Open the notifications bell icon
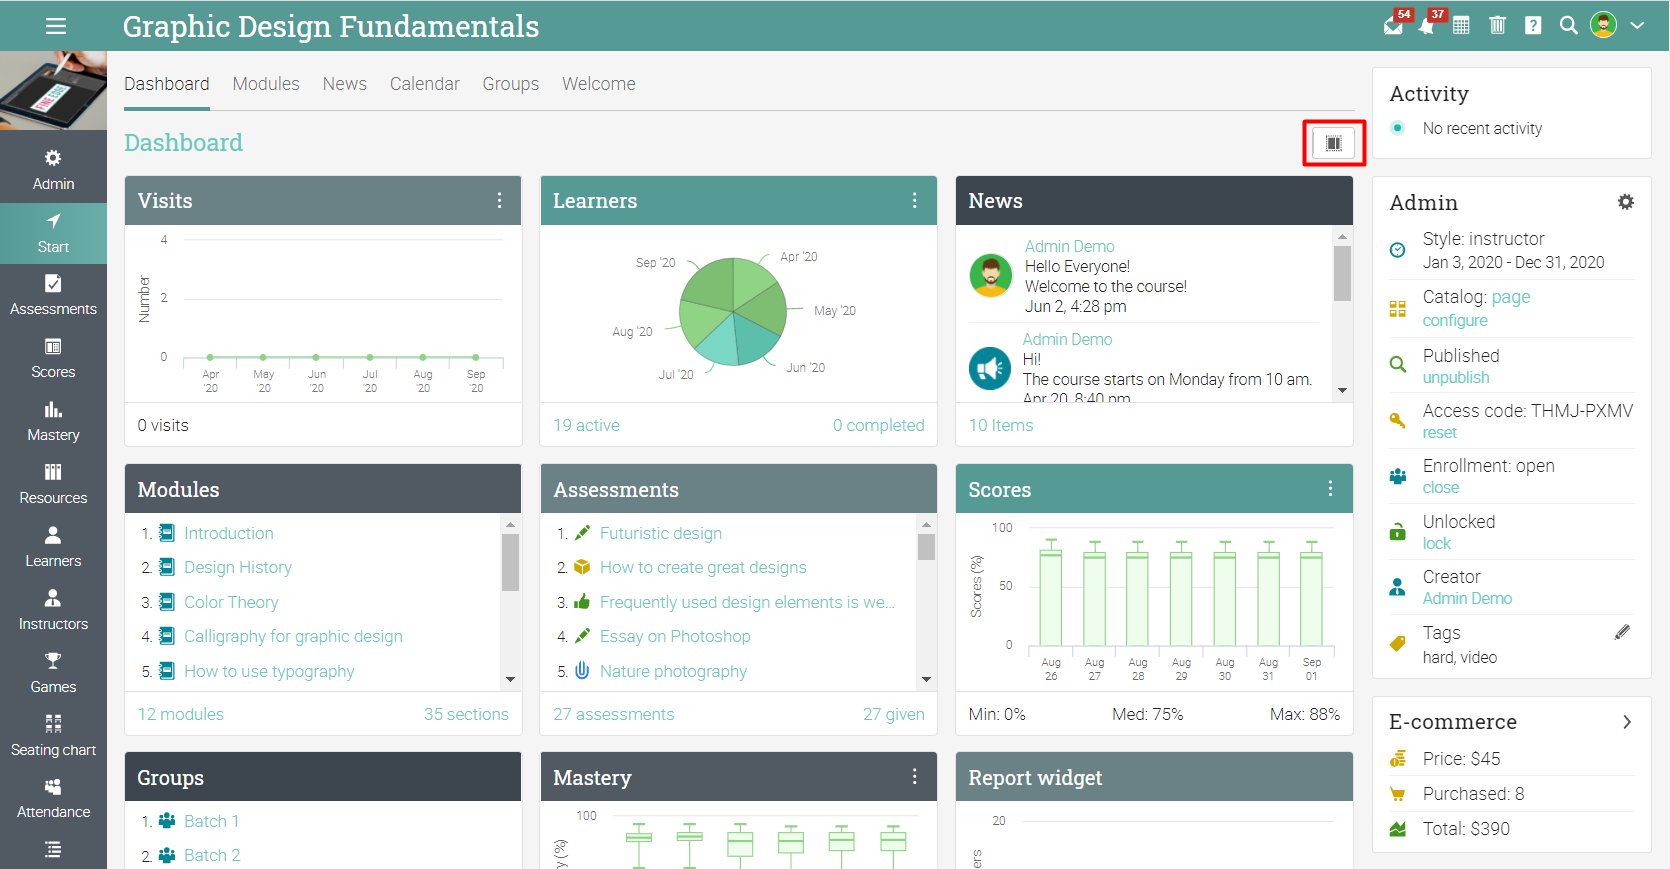This screenshot has height=869, width=1670. pyautogui.click(x=1427, y=26)
